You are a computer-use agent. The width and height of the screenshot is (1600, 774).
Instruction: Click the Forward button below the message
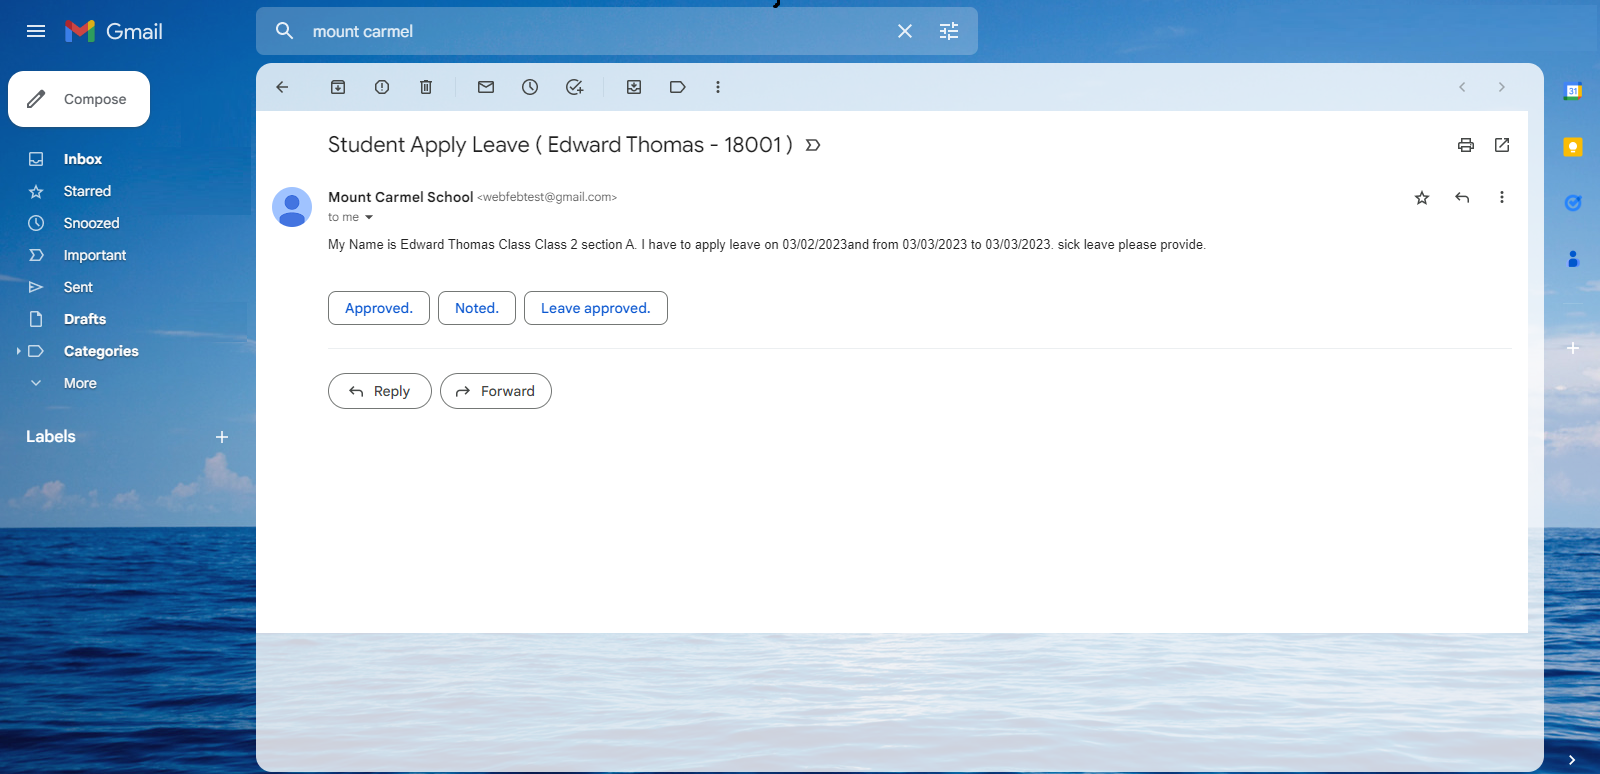point(495,391)
